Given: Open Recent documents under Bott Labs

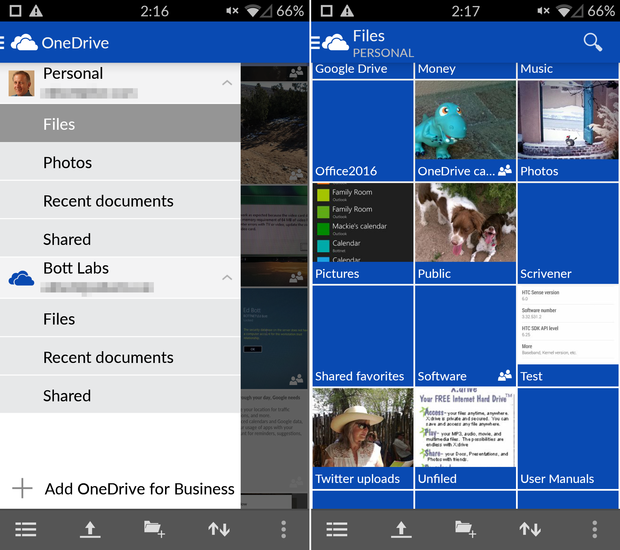Looking at the screenshot, I should pos(120,357).
